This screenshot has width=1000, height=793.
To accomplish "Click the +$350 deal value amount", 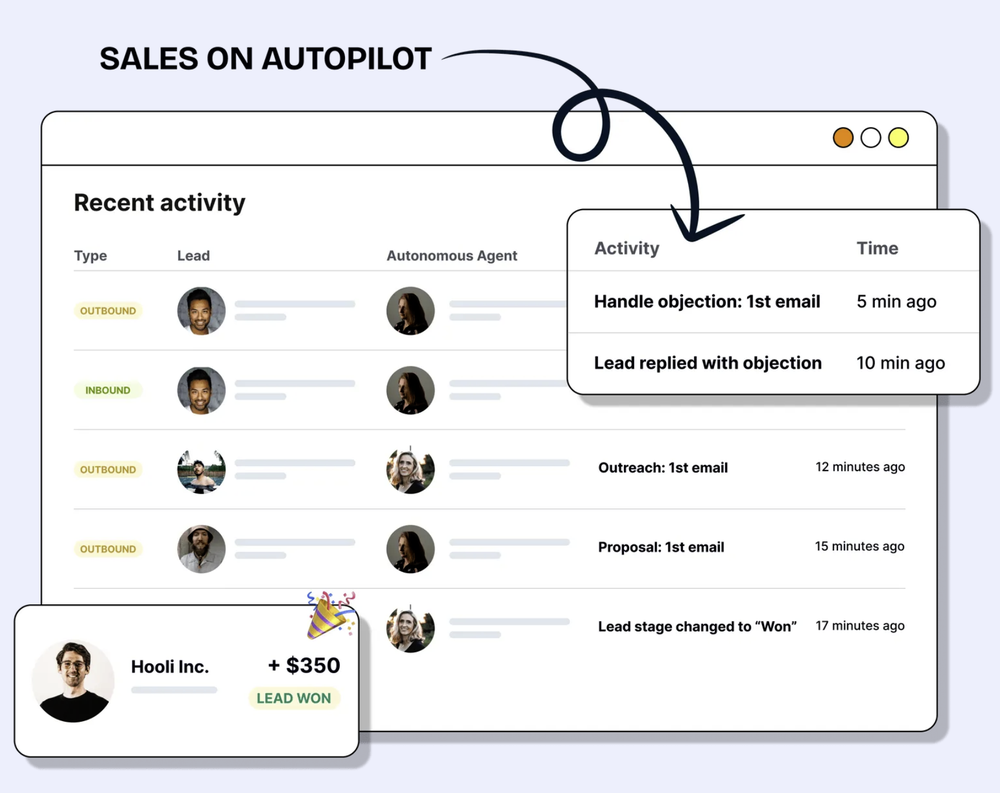I will tap(304, 665).
